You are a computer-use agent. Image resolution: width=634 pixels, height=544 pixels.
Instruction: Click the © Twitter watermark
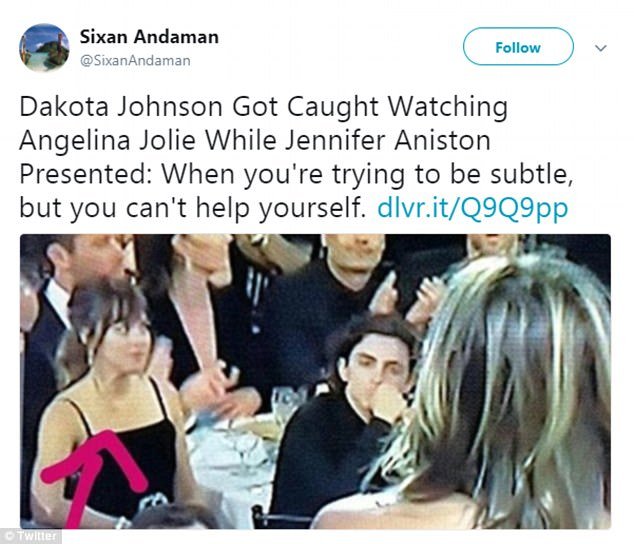click(31, 536)
